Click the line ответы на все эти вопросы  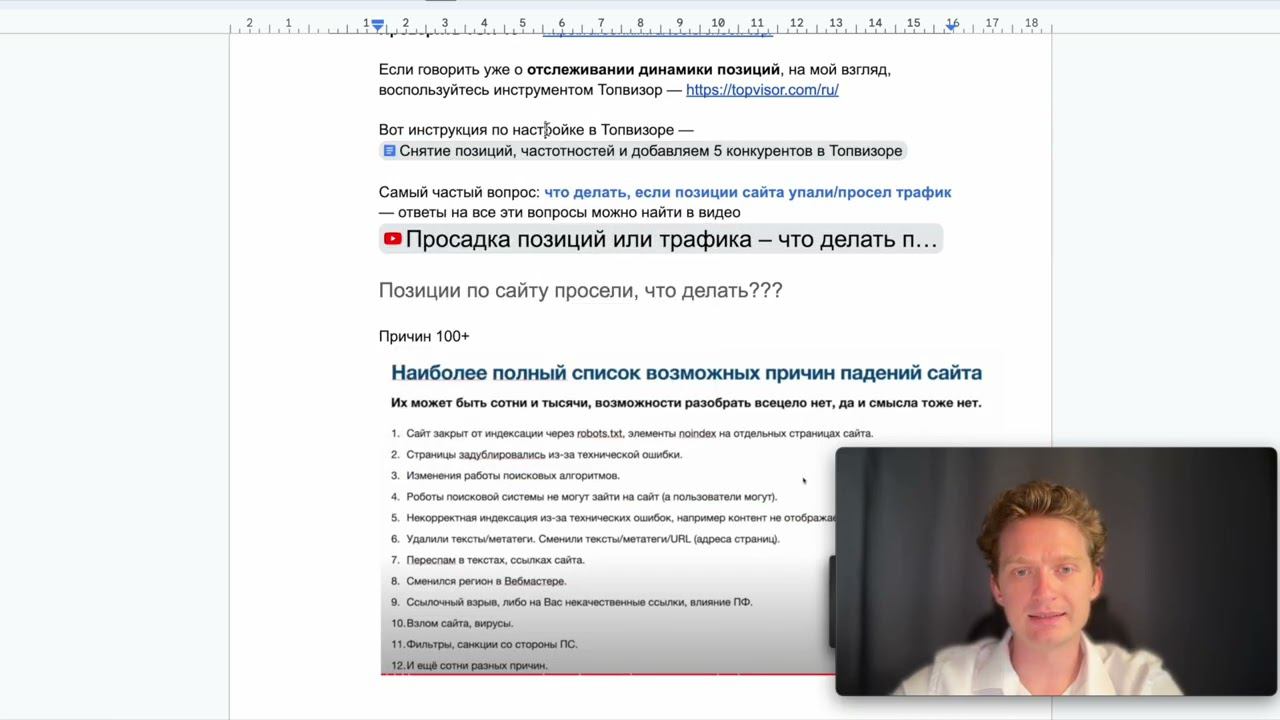(x=560, y=212)
